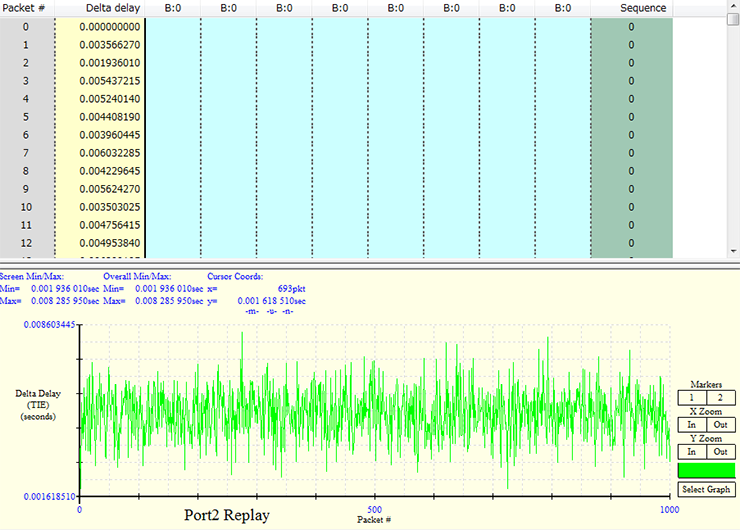The height and width of the screenshot is (530, 740).
Task: Click the -n- unit selector
Action: coord(287,311)
